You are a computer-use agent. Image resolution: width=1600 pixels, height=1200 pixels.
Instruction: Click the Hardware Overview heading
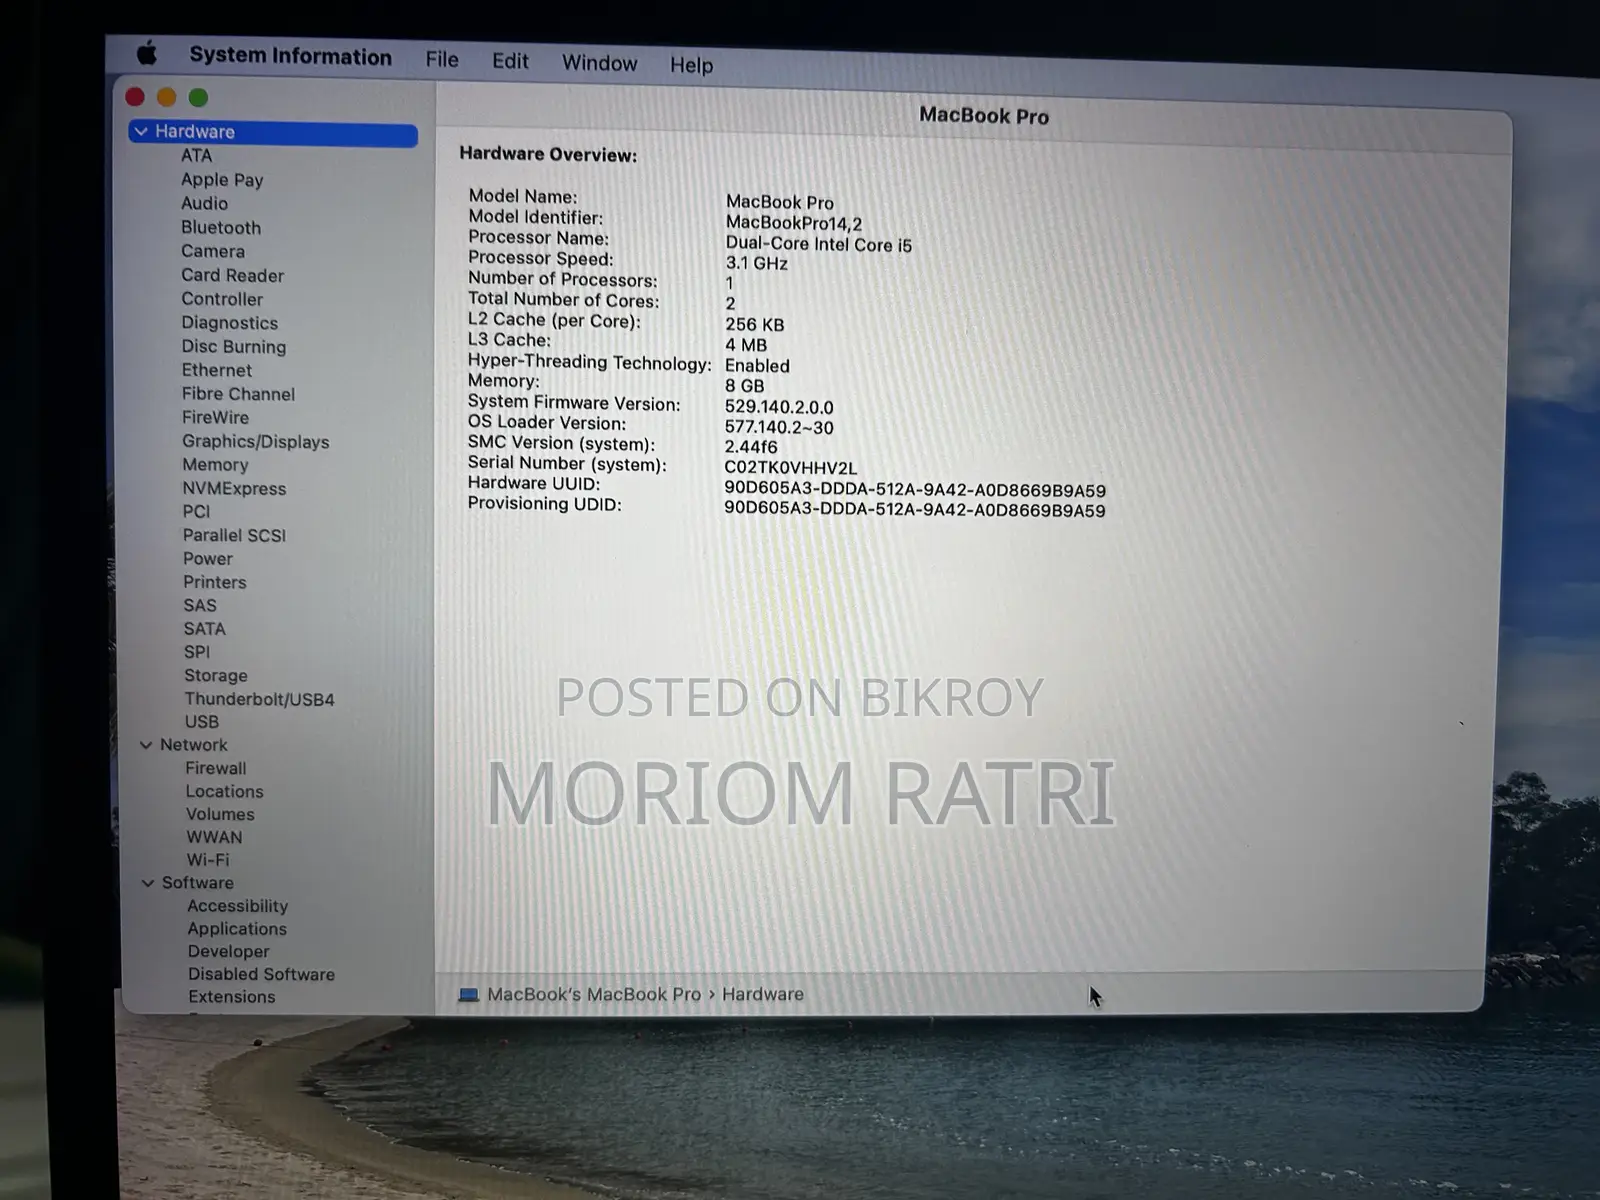click(548, 155)
